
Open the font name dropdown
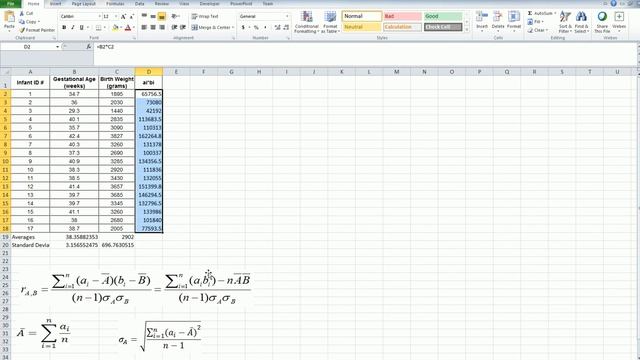[x=99, y=16]
